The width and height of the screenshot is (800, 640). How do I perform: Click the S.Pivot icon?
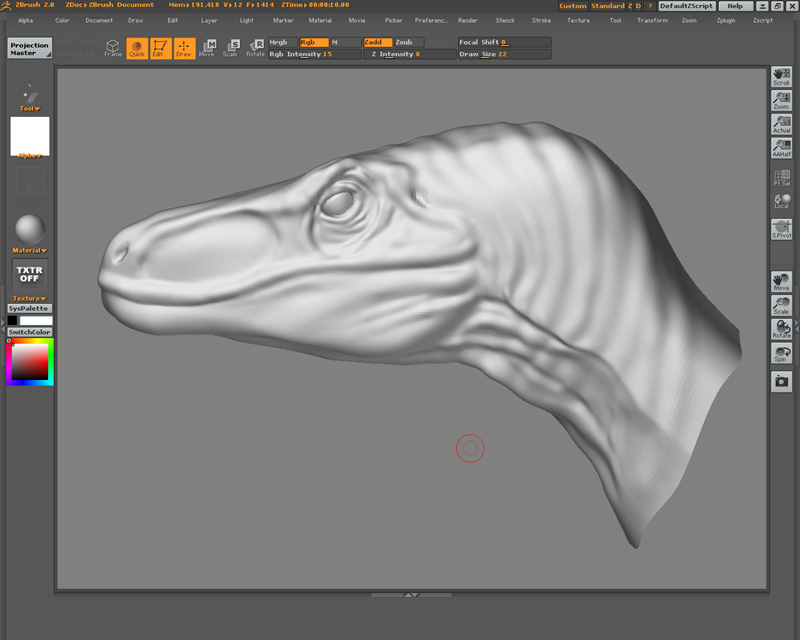coord(781,230)
